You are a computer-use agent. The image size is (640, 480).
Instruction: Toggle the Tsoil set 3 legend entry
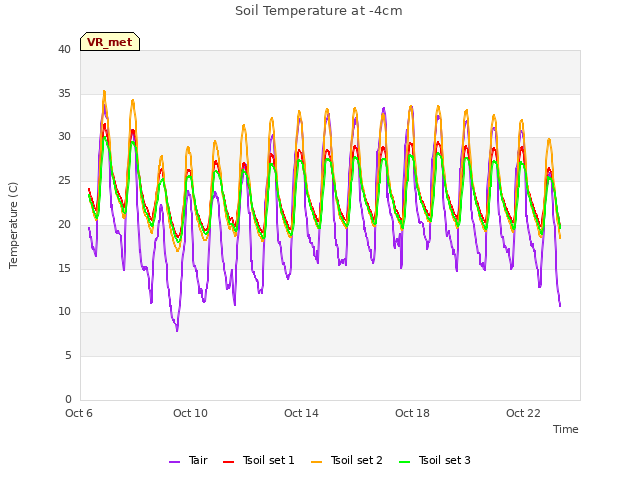click(x=435, y=460)
